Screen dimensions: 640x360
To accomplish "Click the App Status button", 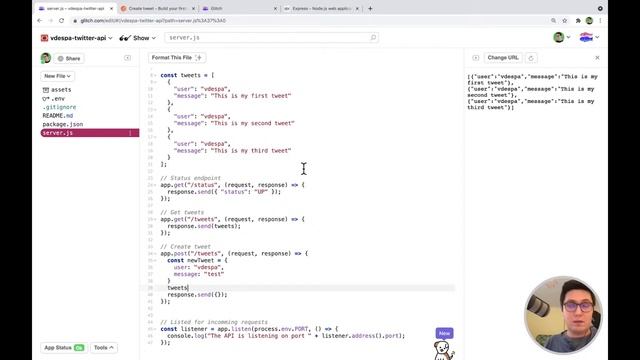I will [64, 348].
